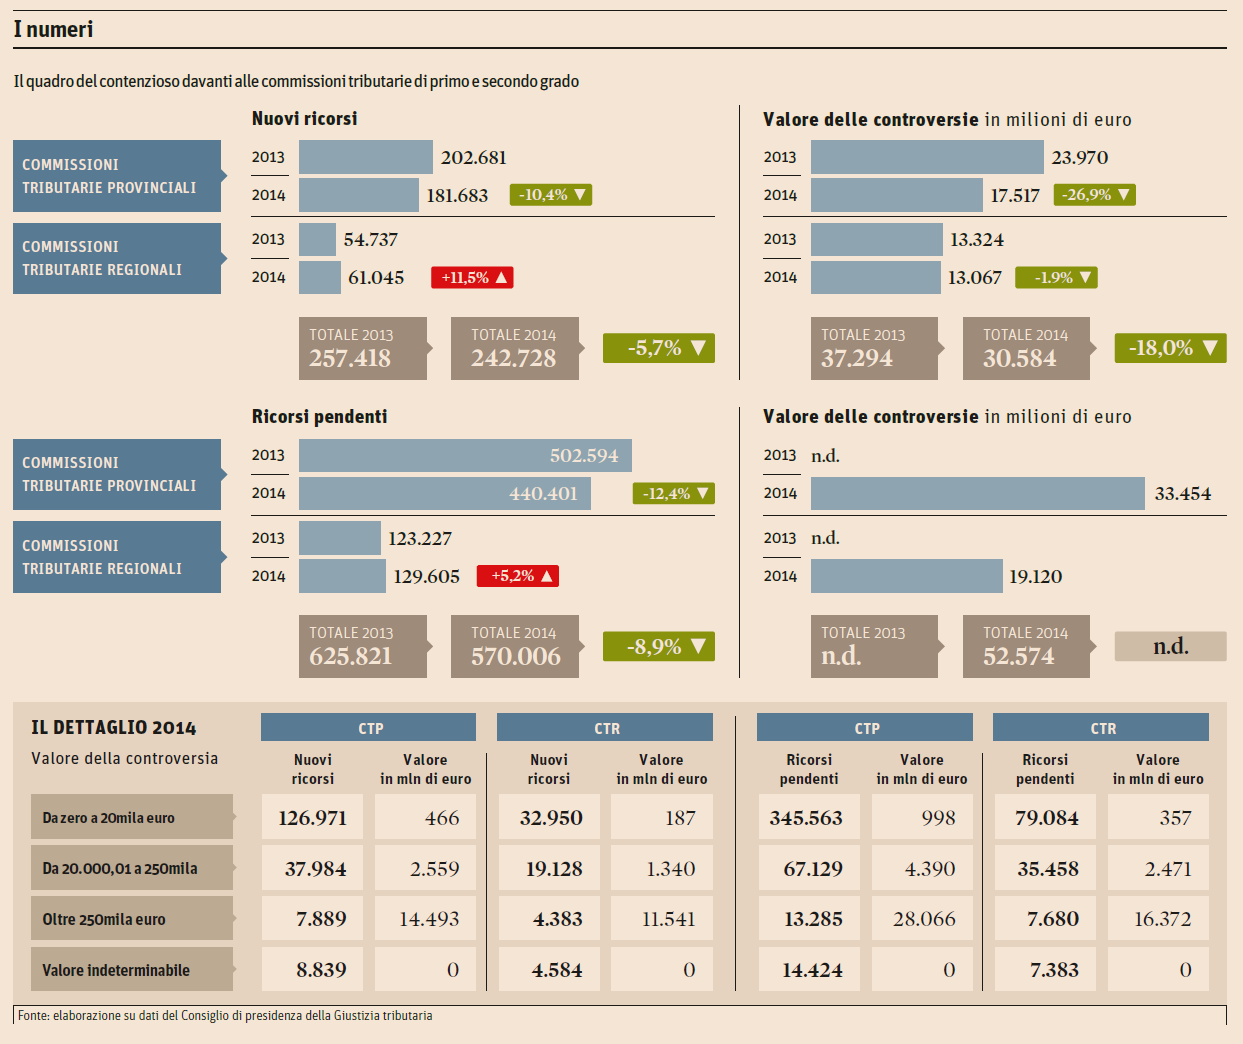Click the TOTALE 2014 box showing 570.006
Screen dimensions: 1243x1044
(x=514, y=647)
